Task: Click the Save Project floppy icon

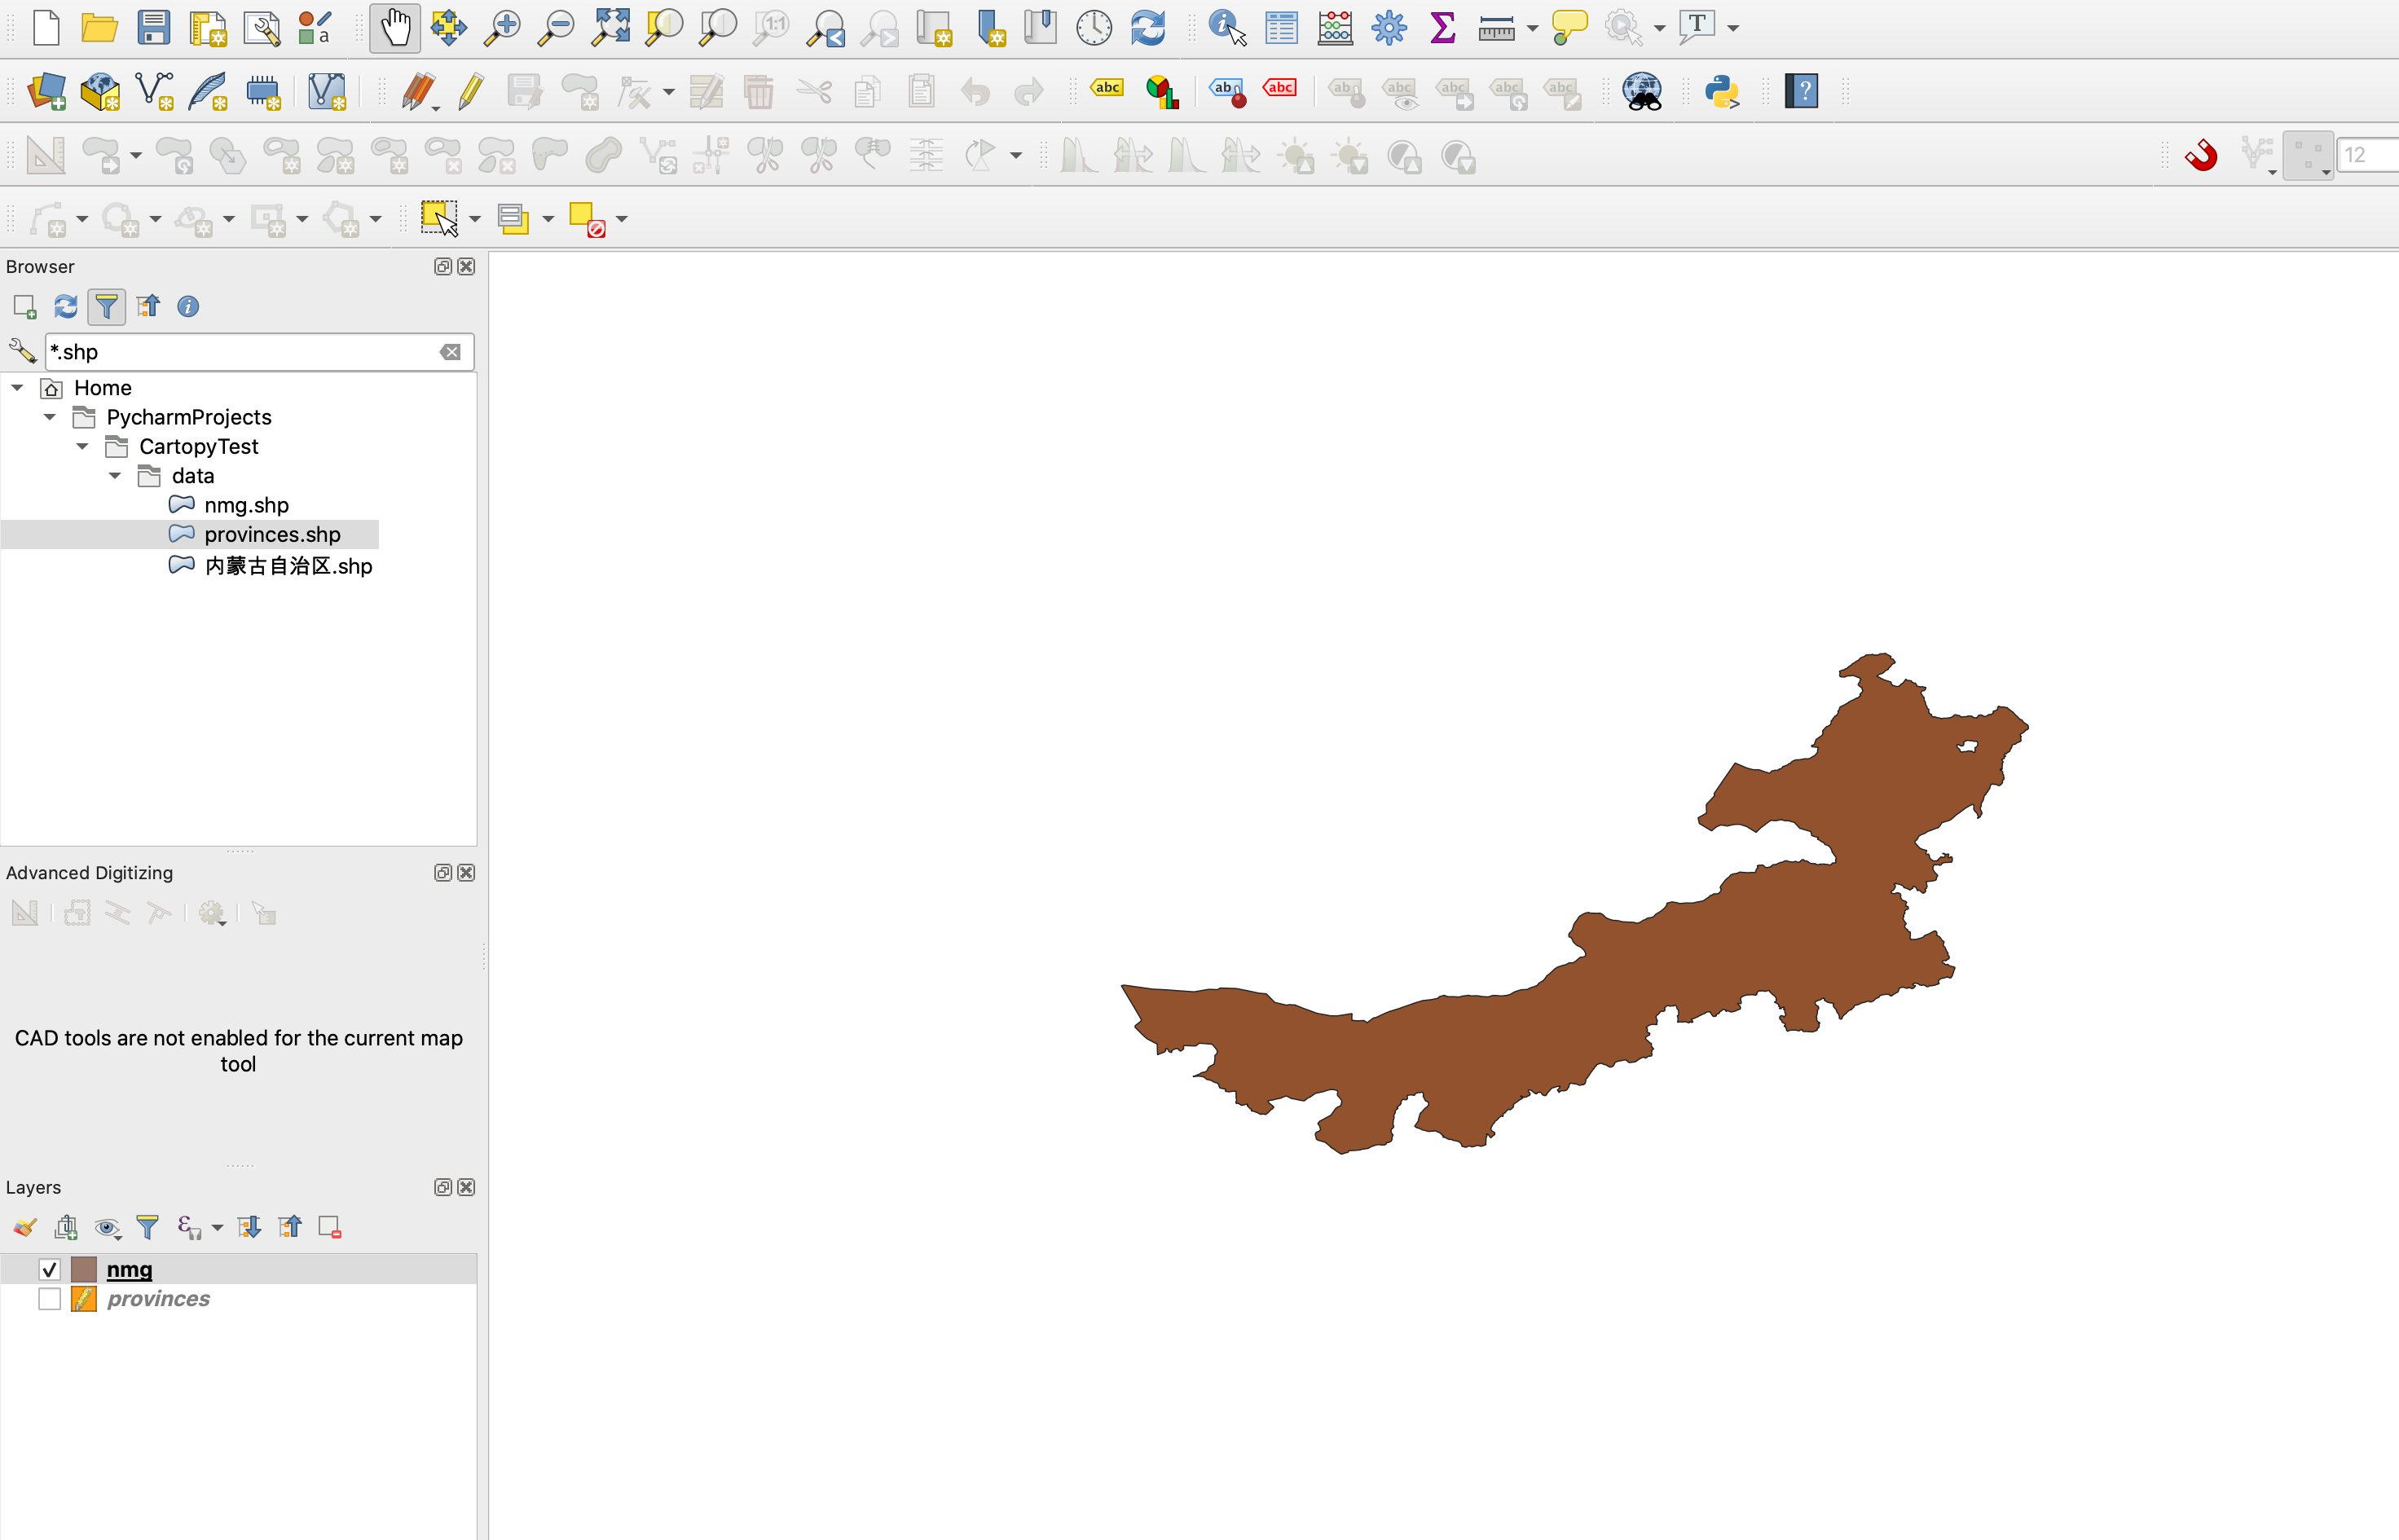Action: 153,28
